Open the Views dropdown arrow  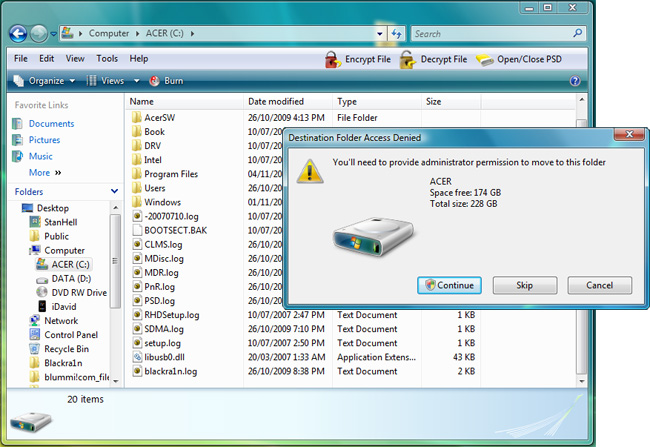coord(136,81)
